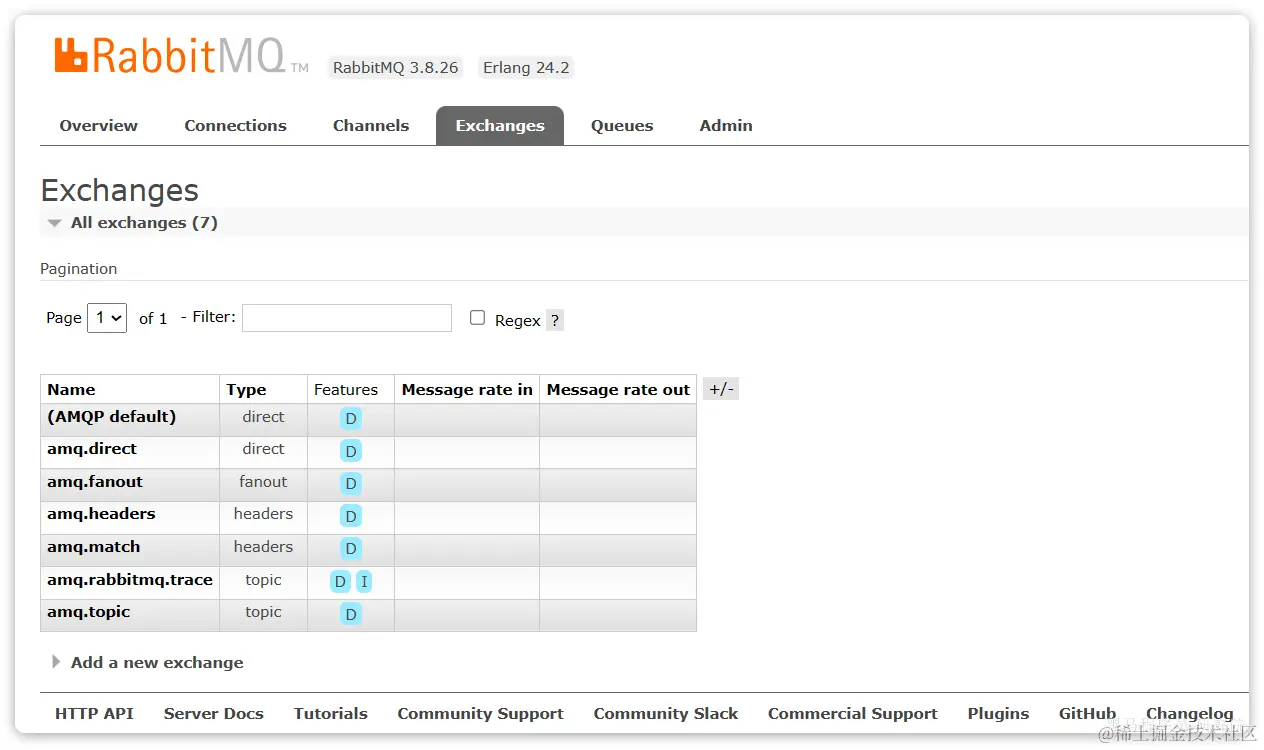The image size is (1264, 750).
Task: Click the I badge for amq.rabbitmq.trace
Action: [364, 581]
